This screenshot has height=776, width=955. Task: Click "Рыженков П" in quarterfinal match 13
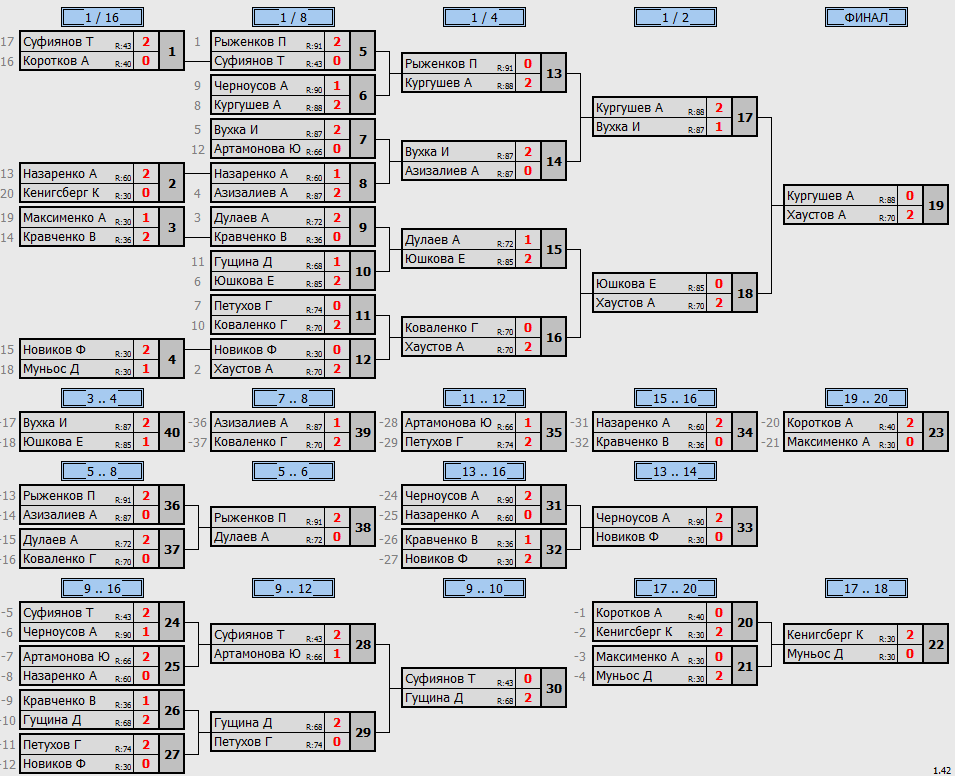click(x=440, y=64)
